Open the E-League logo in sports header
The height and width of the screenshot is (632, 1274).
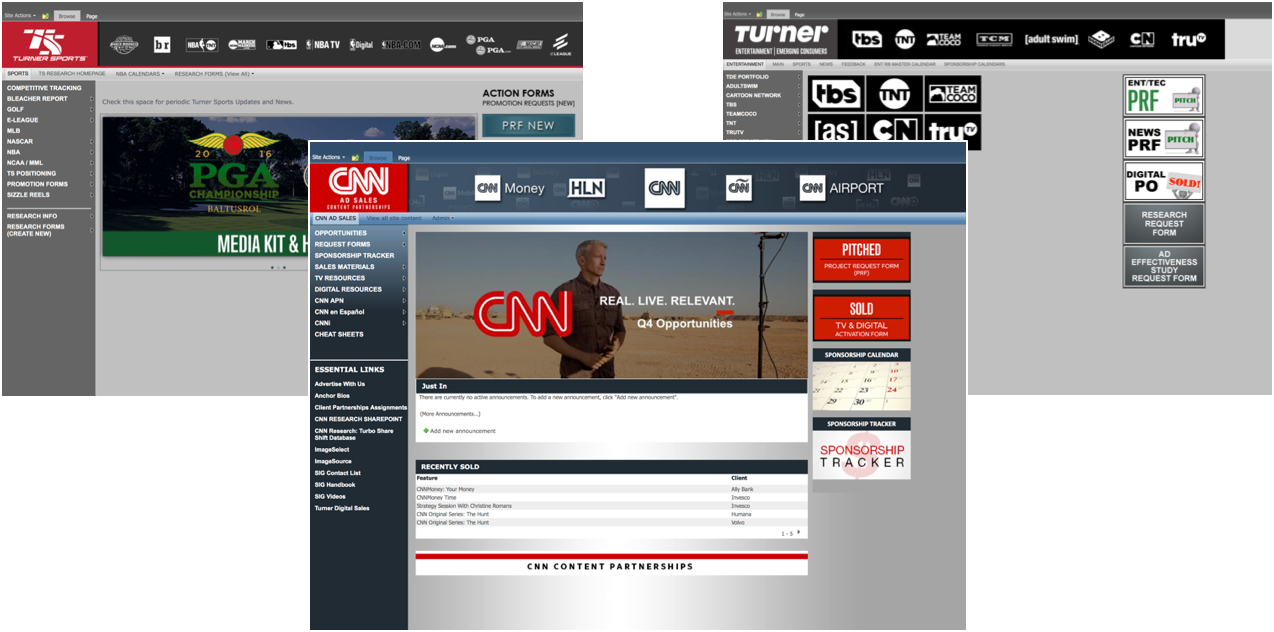[560, 45]
